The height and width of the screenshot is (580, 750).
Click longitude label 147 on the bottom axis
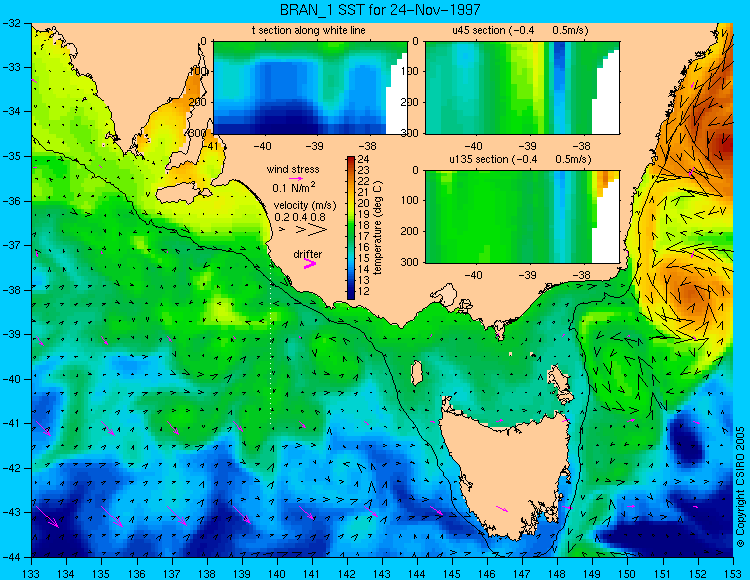click(x=522, y=573)
